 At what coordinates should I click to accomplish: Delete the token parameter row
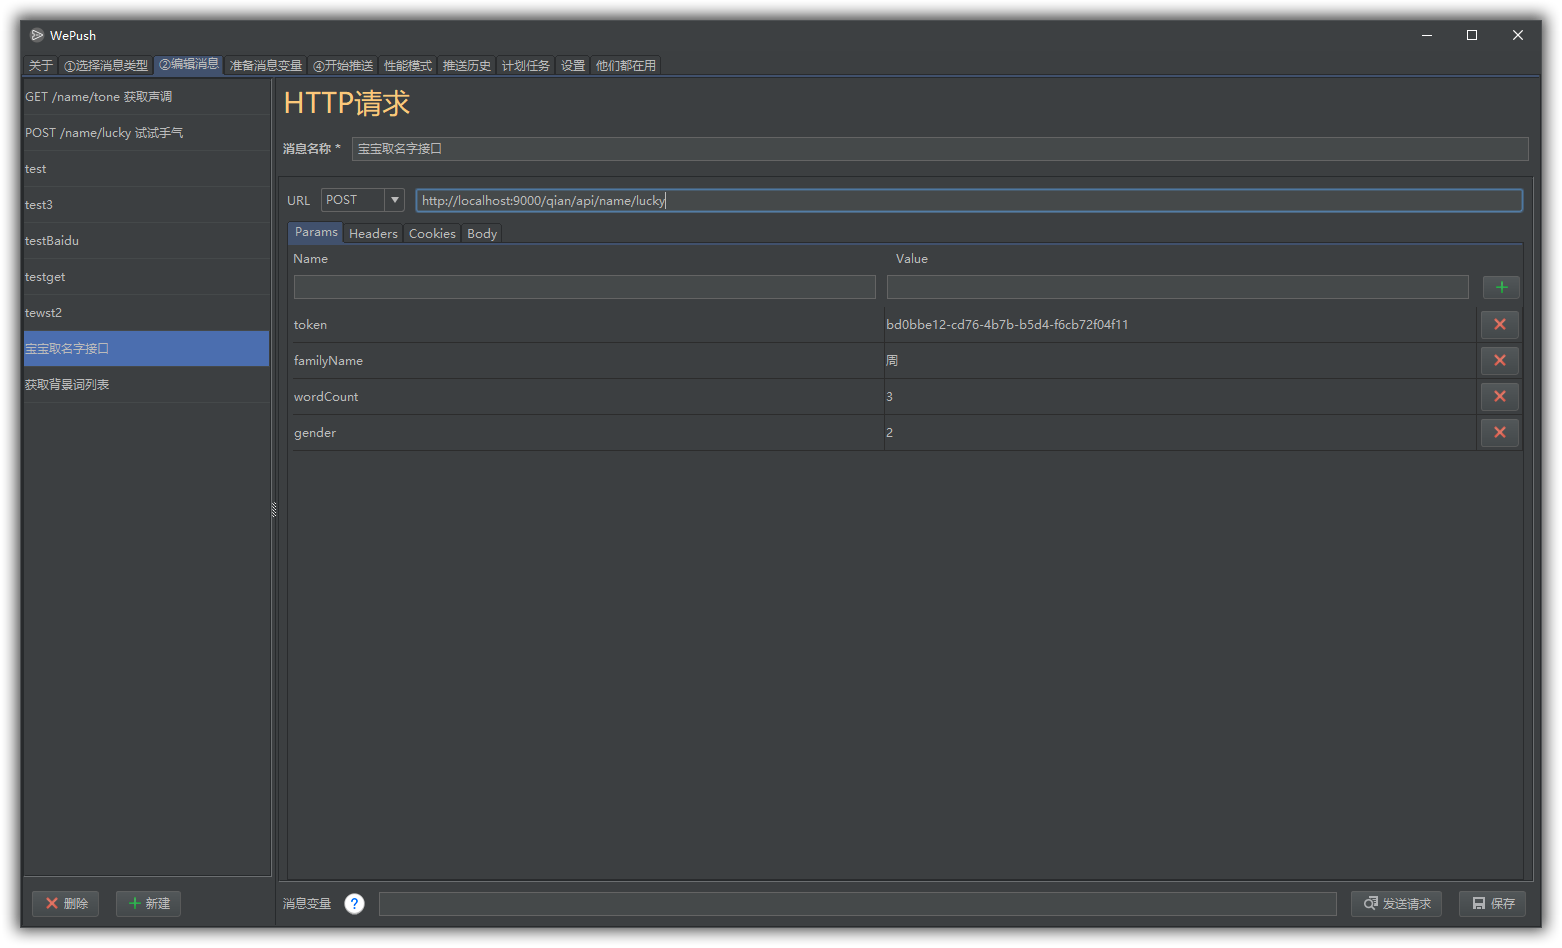(1499, 324)
